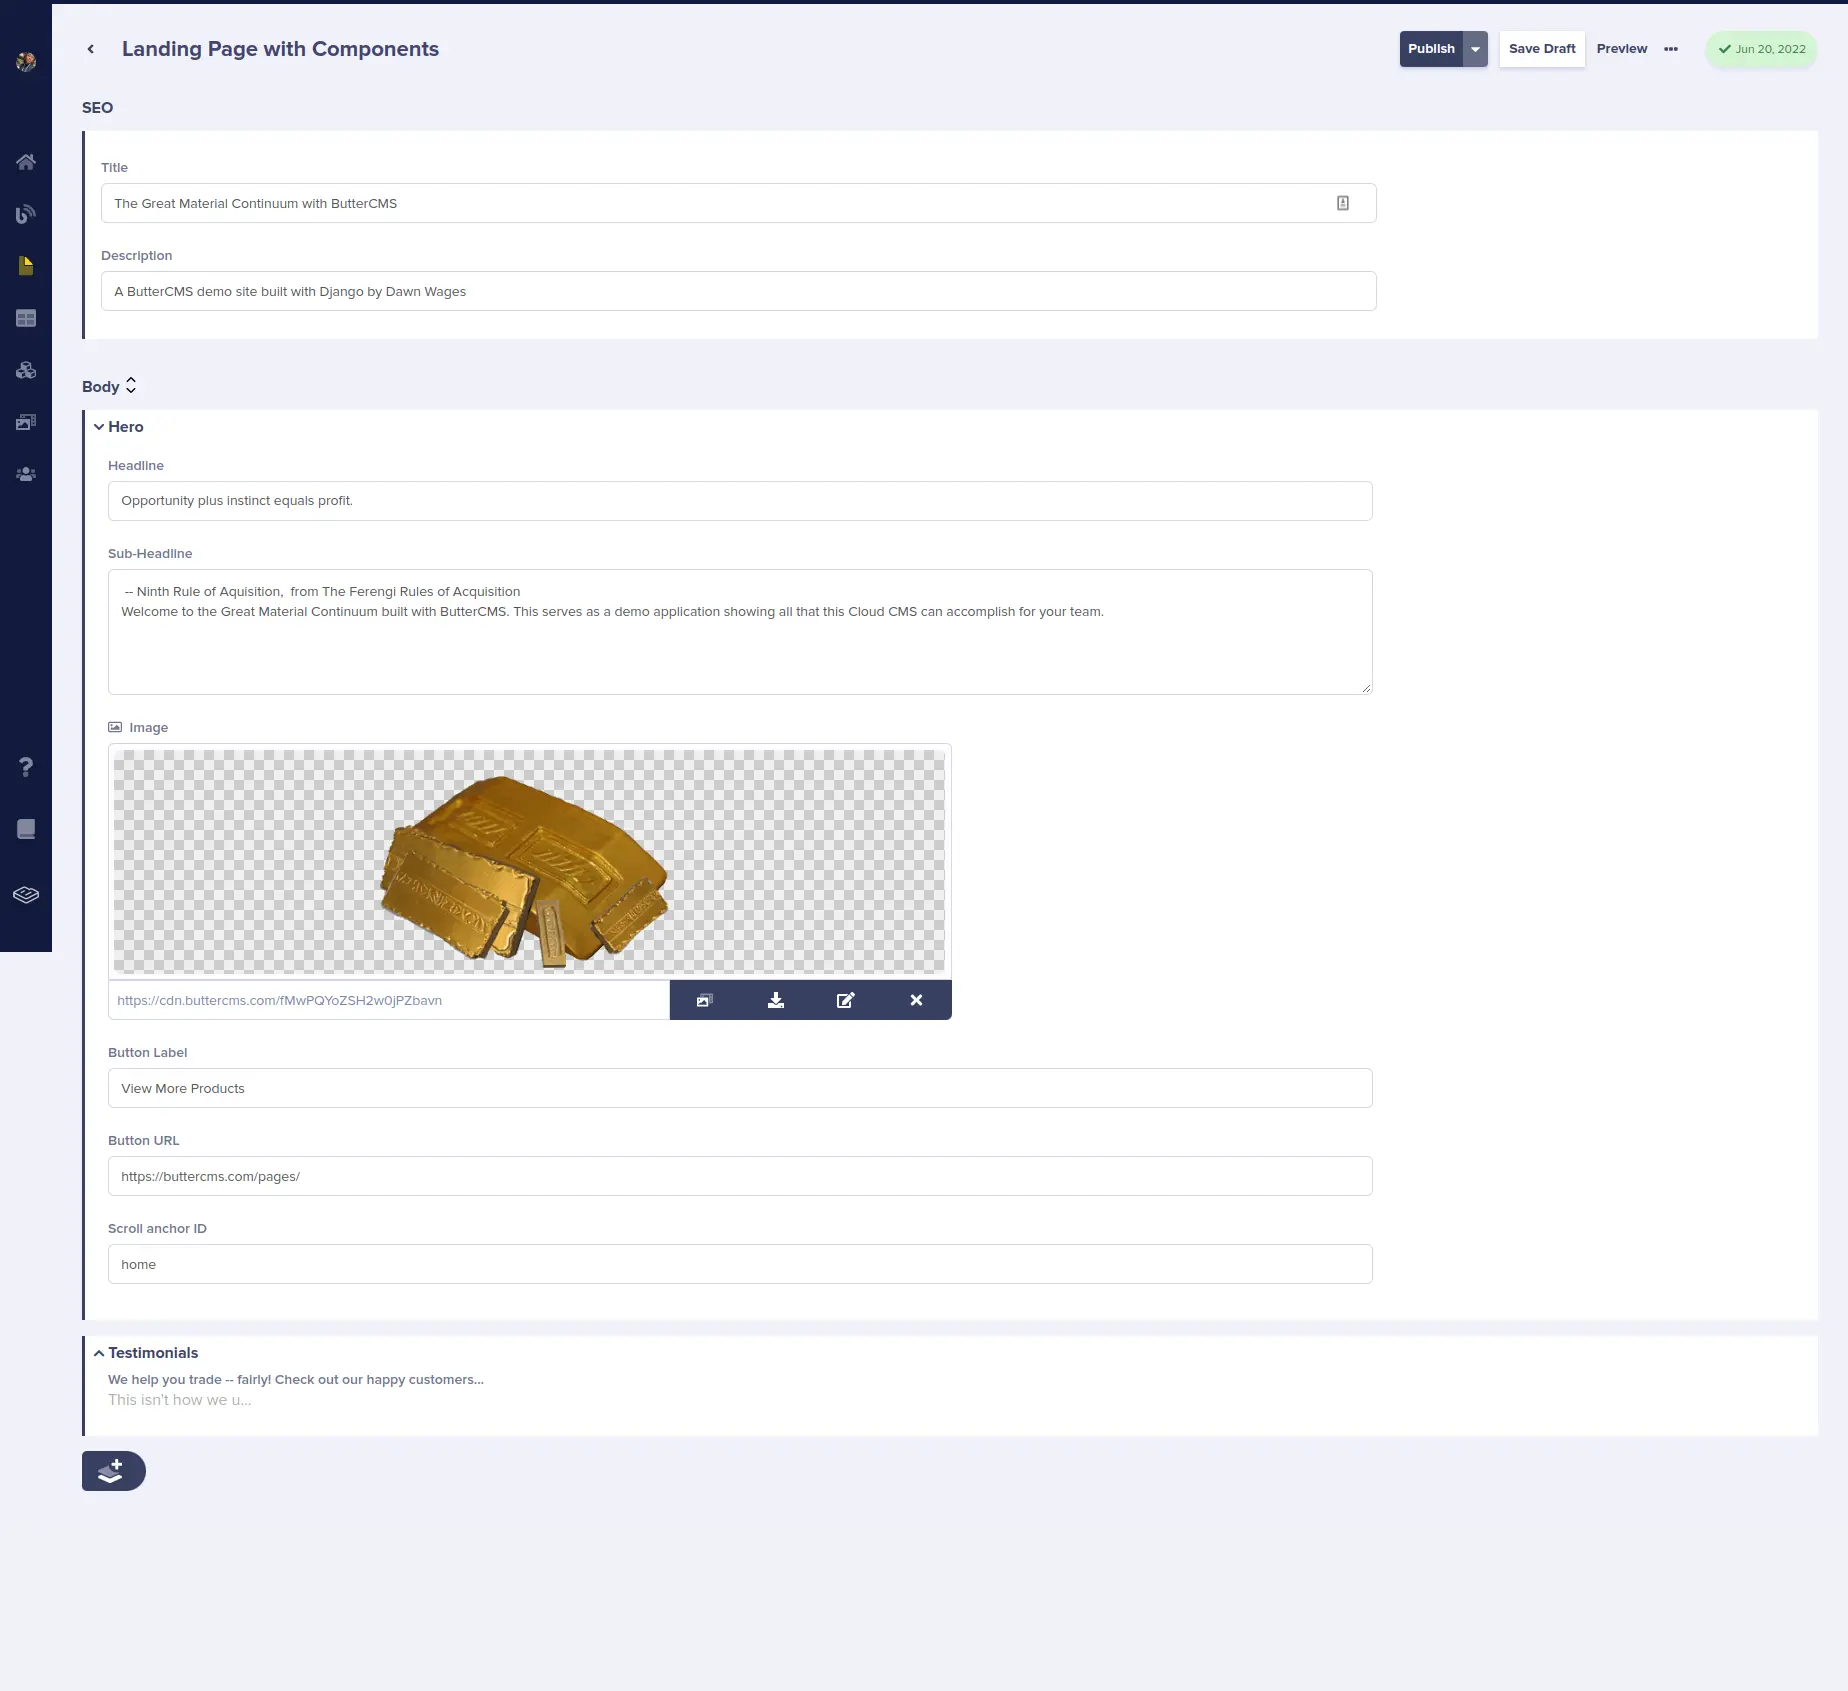
Task: Open Content Types cubes icon in sidebar
Action: tap(26, 370)
